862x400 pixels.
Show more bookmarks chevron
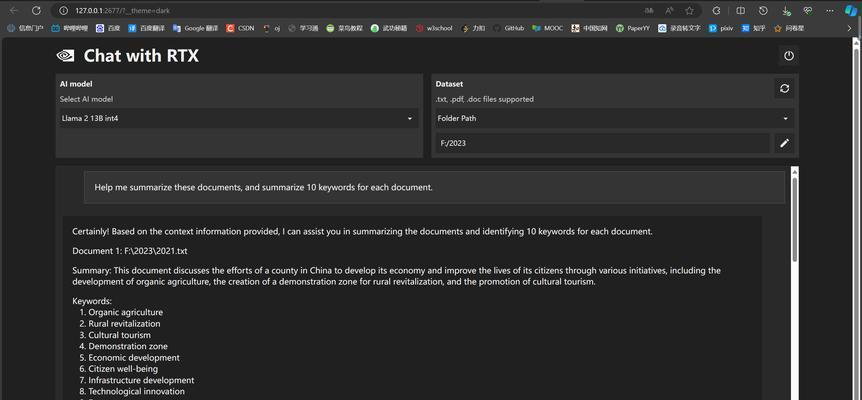[x=849, y=28]
